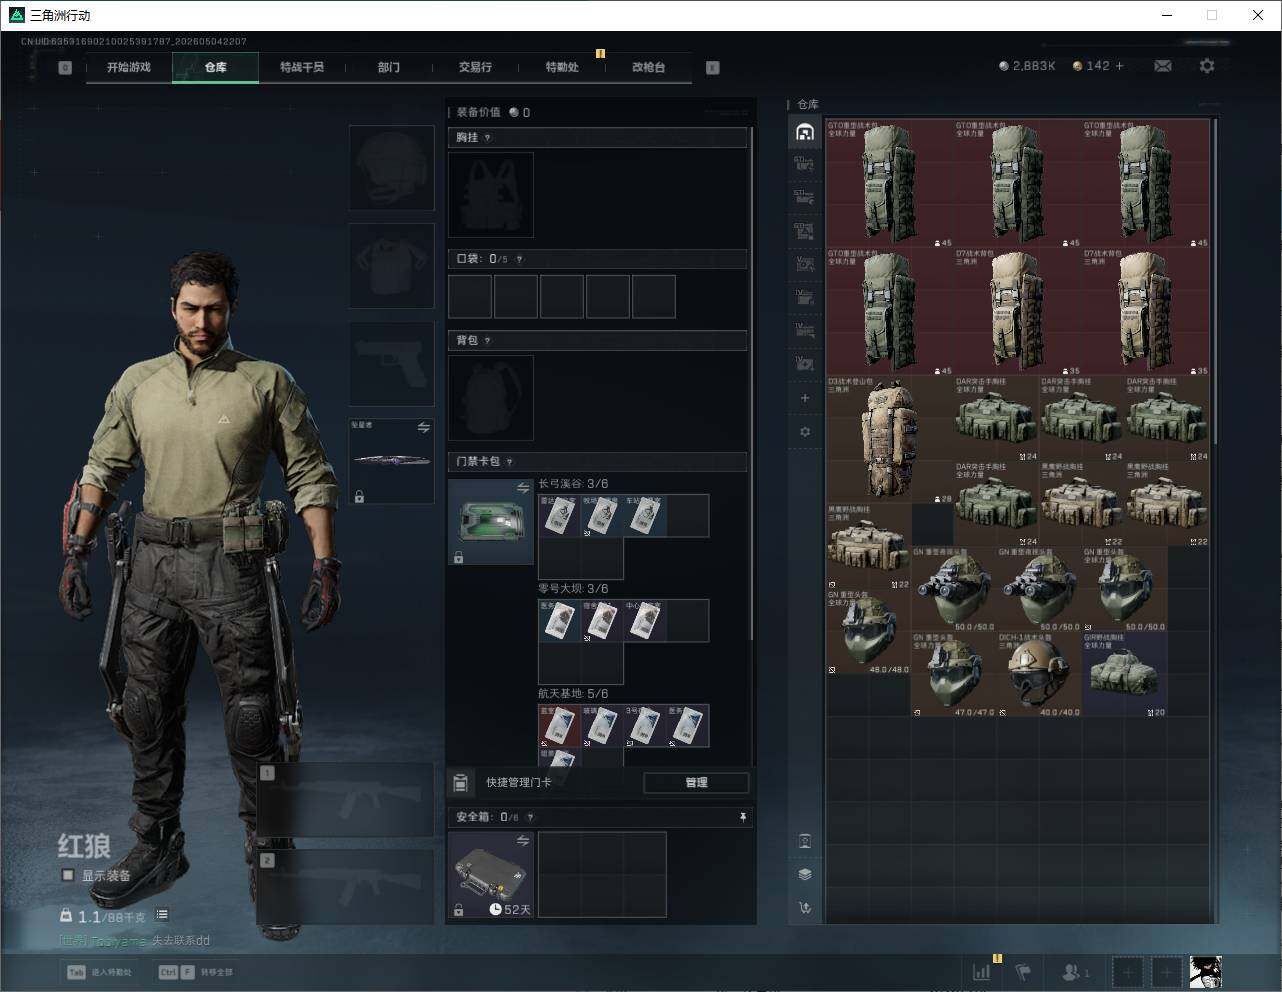1282x992 pixels.
Task: Open the player avatar in bottom right
Action: 1205,971
